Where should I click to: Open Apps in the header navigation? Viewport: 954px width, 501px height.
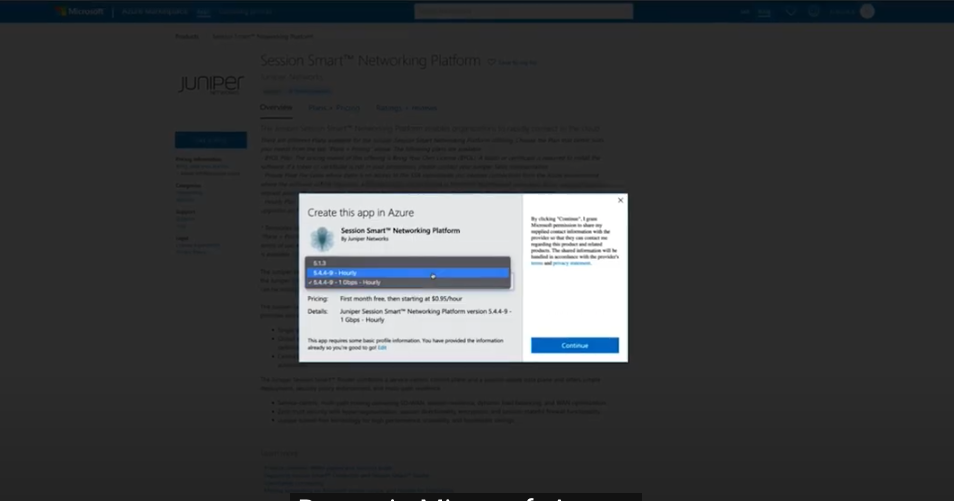[x=203, y=12]
